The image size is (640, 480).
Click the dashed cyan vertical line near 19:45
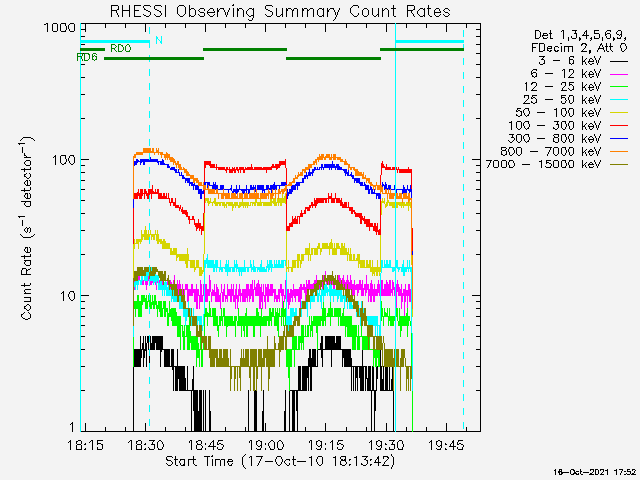(464, 227)
